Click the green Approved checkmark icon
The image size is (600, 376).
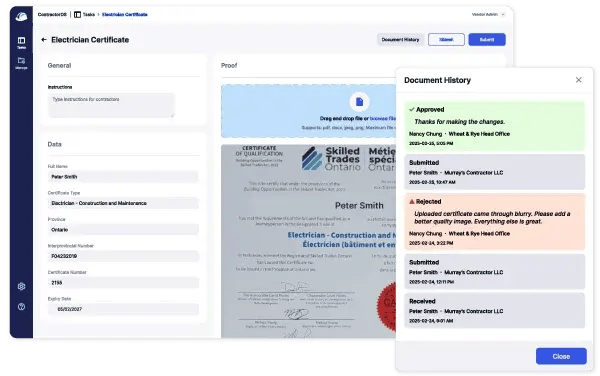[x=412, y=109]
